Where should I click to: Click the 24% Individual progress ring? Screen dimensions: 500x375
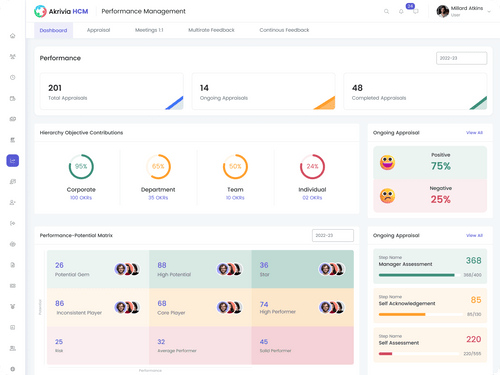pos(312,166)
